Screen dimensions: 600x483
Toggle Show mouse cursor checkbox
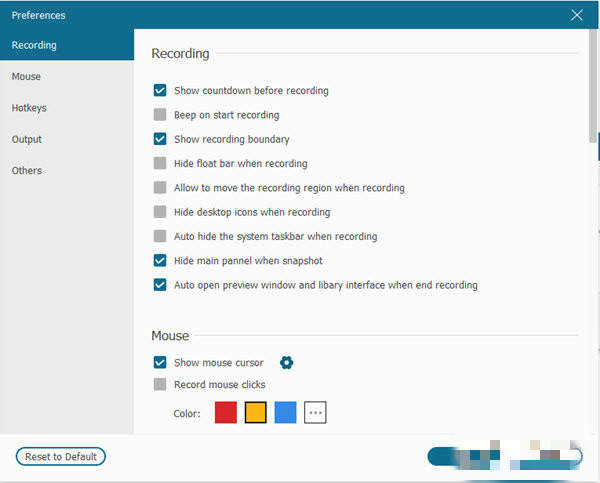[x=160, y=362]
